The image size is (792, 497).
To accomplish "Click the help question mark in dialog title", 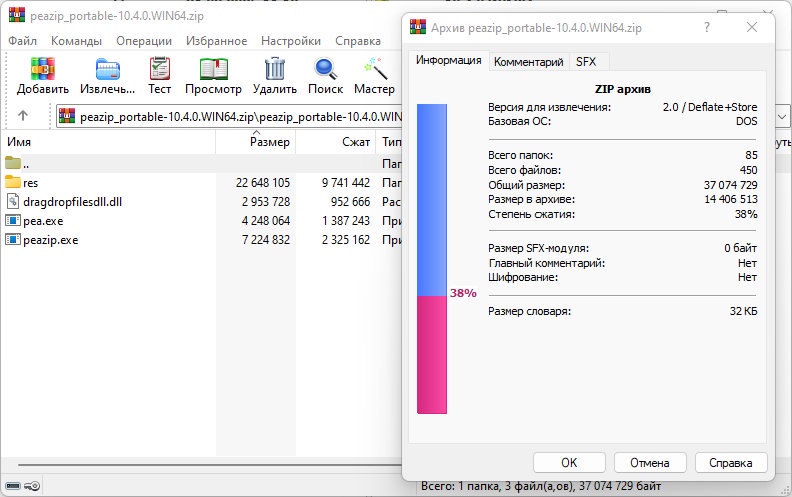I will (707, 27).
